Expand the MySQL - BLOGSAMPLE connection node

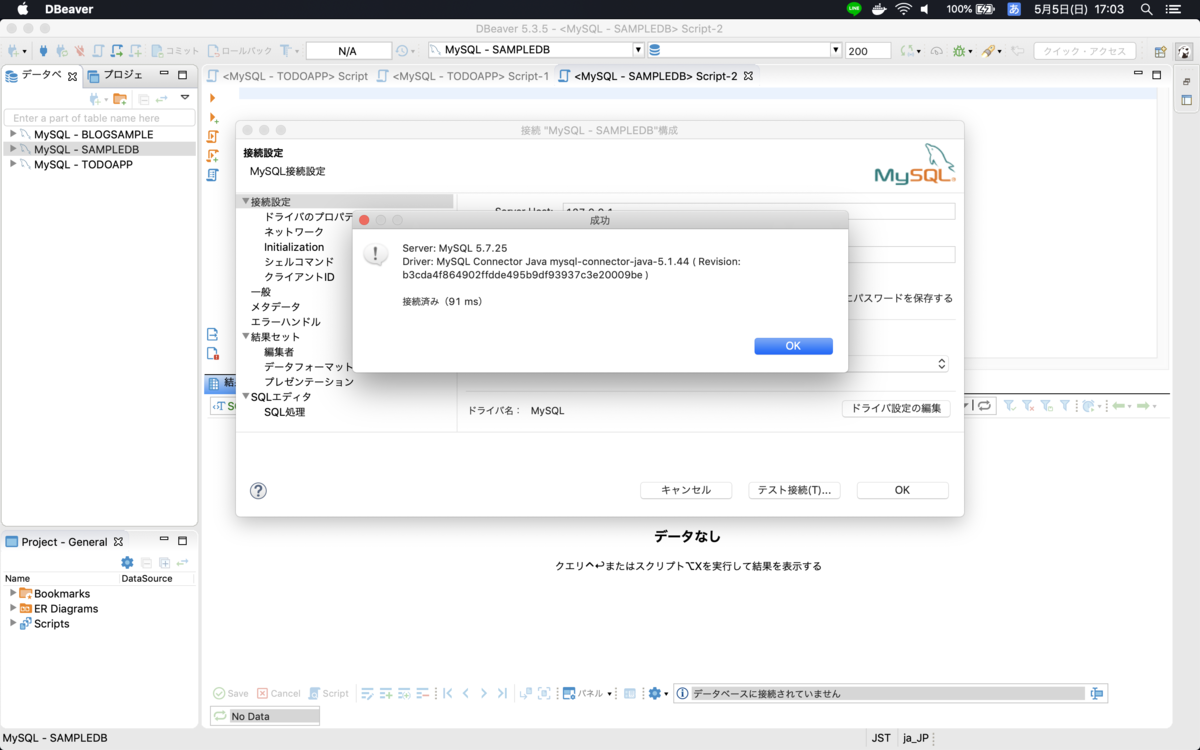tap(13, 134)
